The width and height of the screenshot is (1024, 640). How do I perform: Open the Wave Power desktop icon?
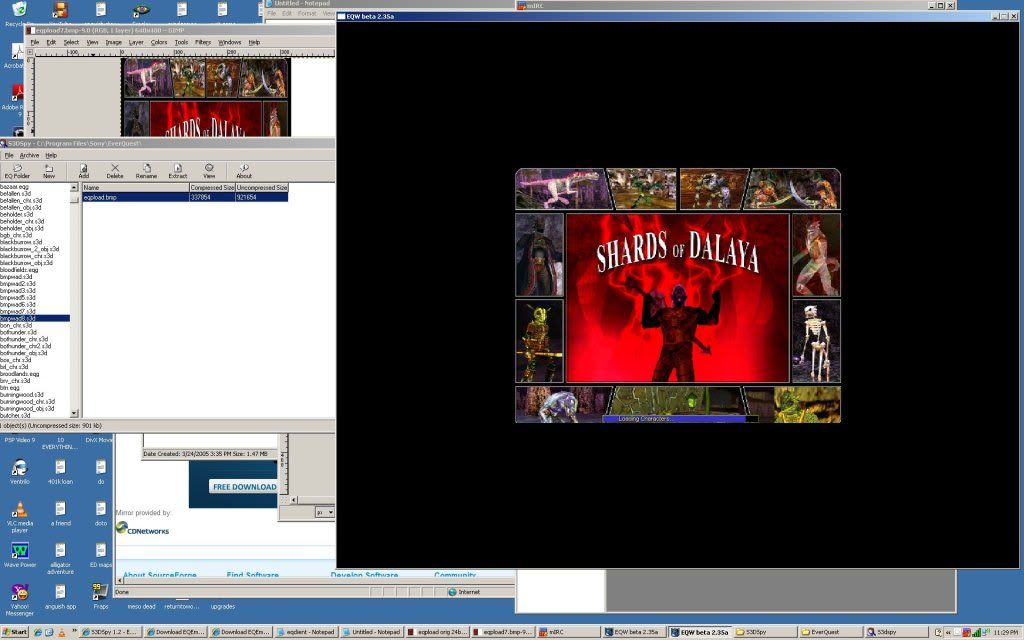(x=20, y=555)
